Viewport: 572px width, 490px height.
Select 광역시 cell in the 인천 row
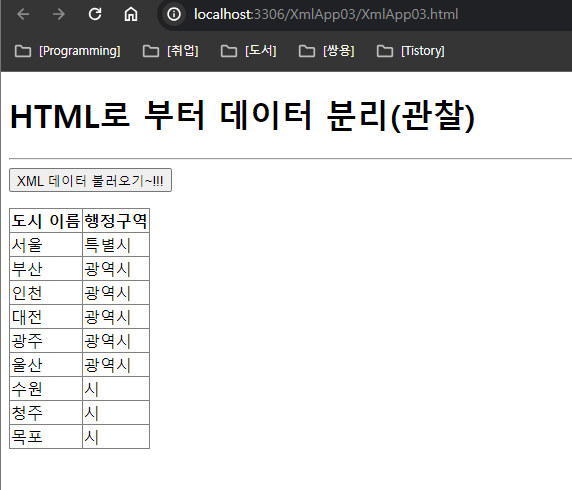(x=116, y=293)
